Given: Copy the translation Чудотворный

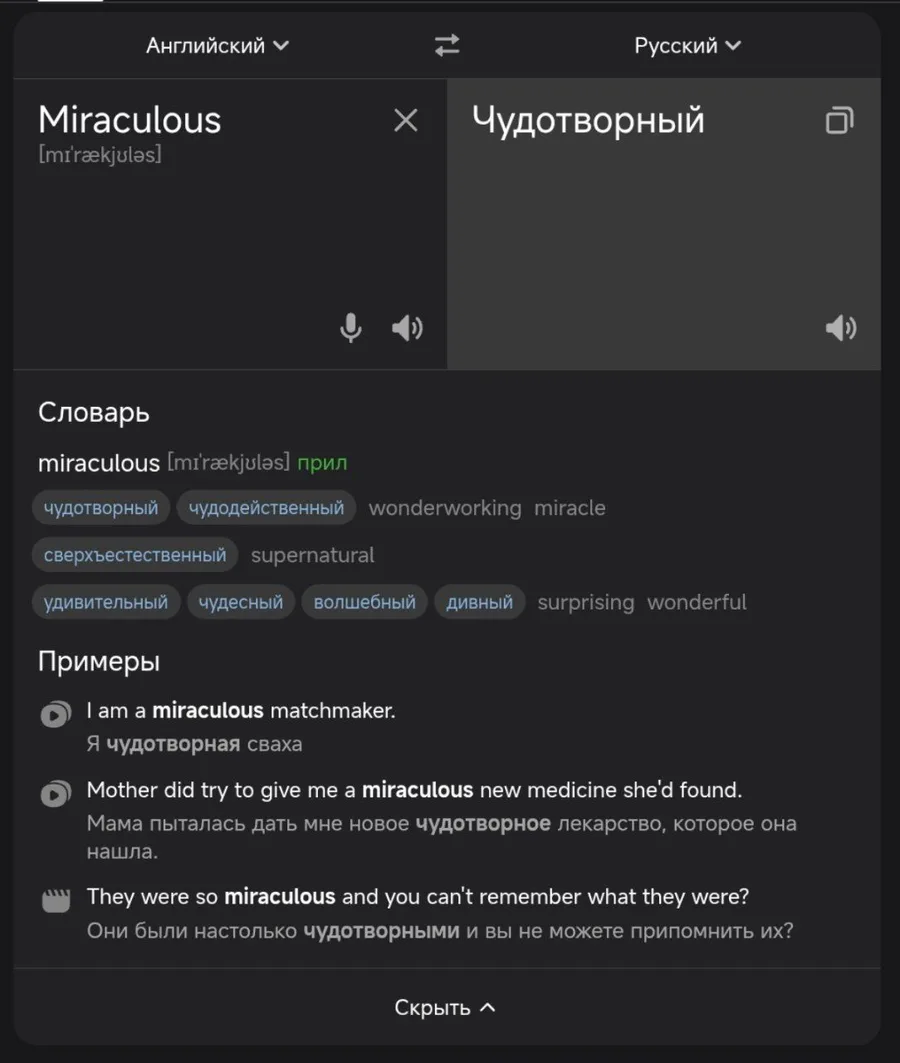Looking at the screenshot, I should [839, 121].
